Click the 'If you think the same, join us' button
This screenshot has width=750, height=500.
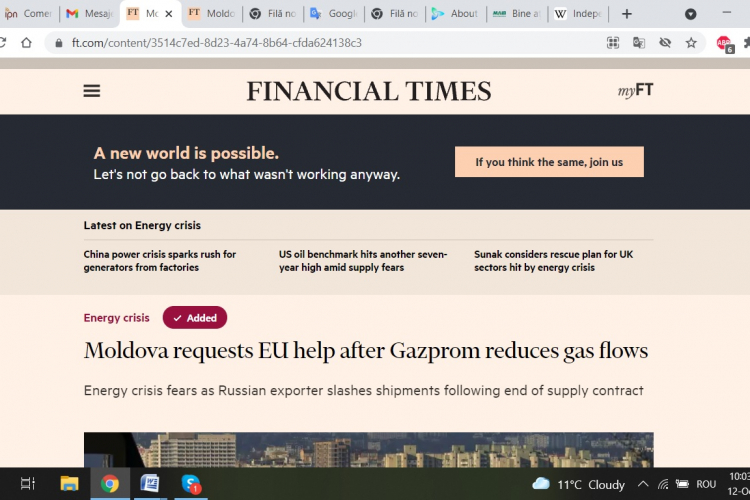tap(549, 162)
